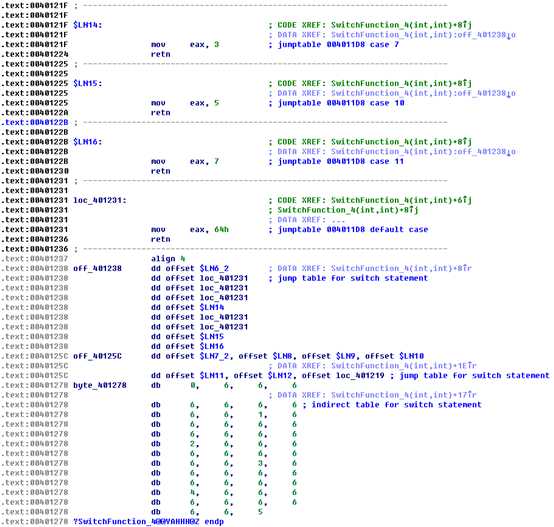Screen dimensions: 554x527
Task: Select retn at address 00401230
Action: click(161, 171)
